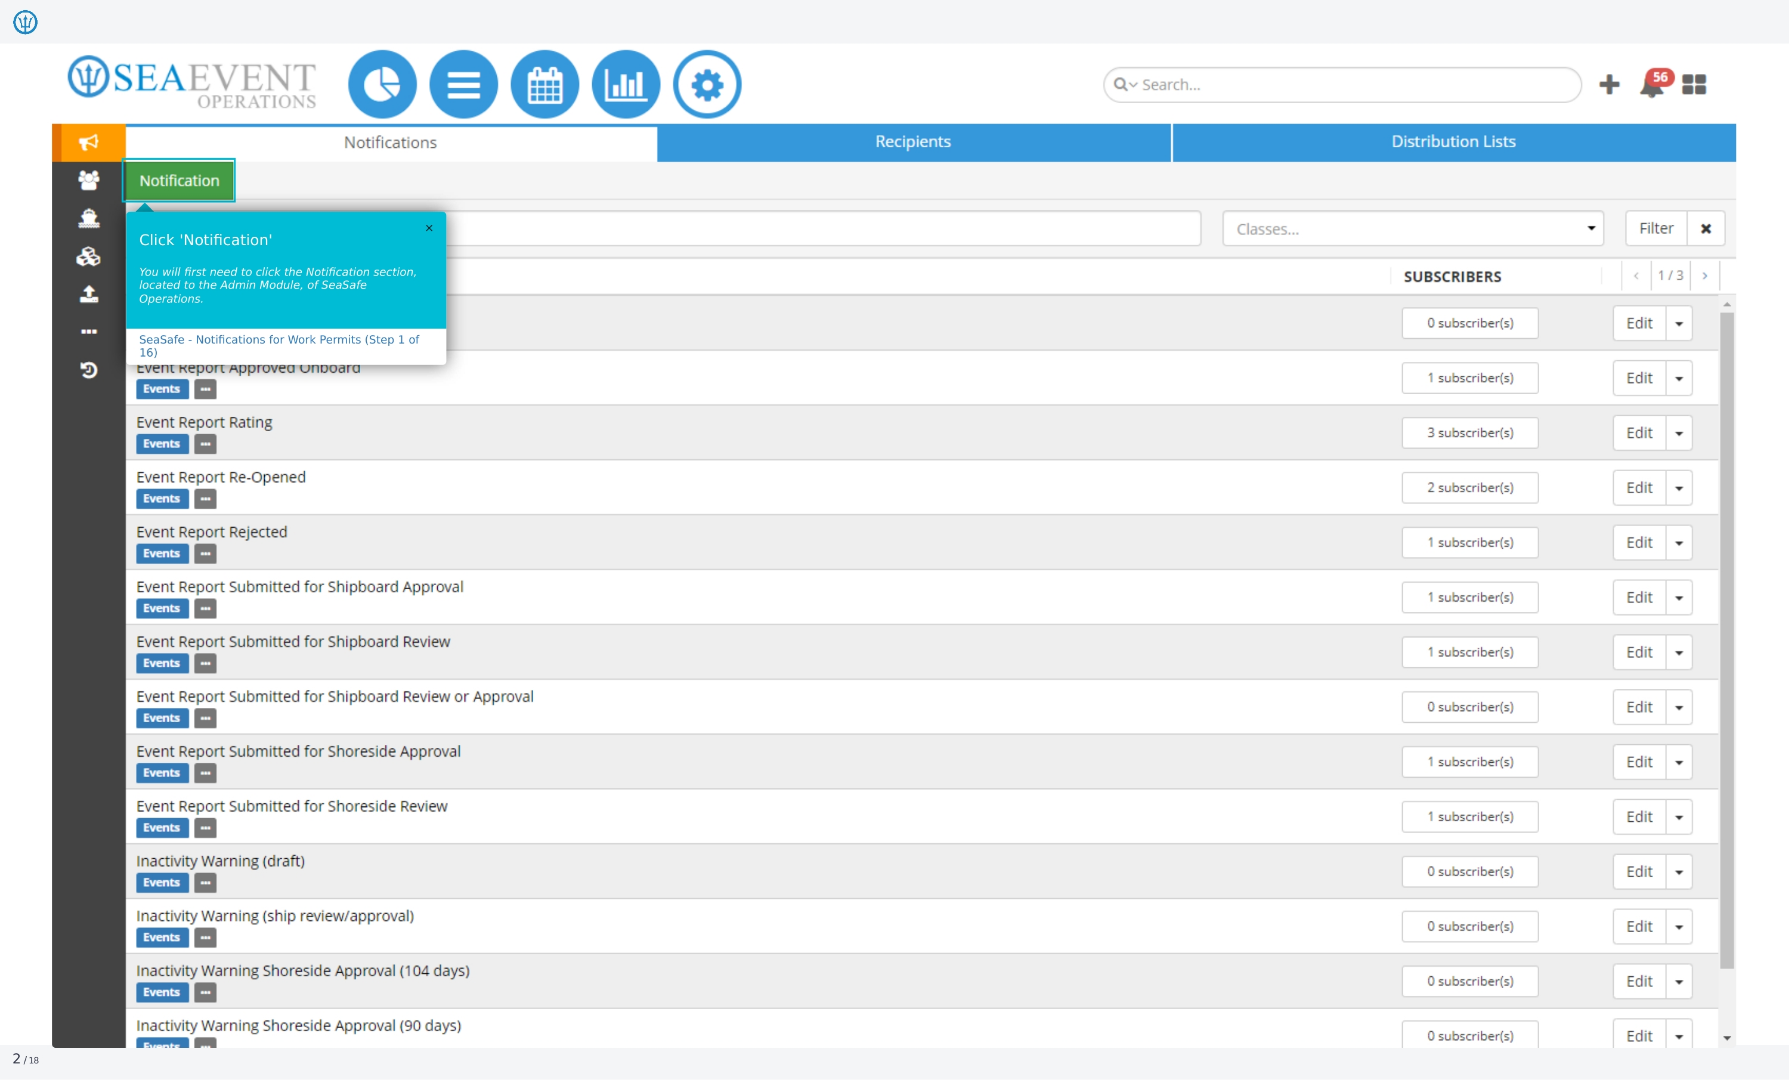Open the grid apps icon
This screenshot has width=1789, height=1080.
pyautogui.click(x=1694, y=85)
